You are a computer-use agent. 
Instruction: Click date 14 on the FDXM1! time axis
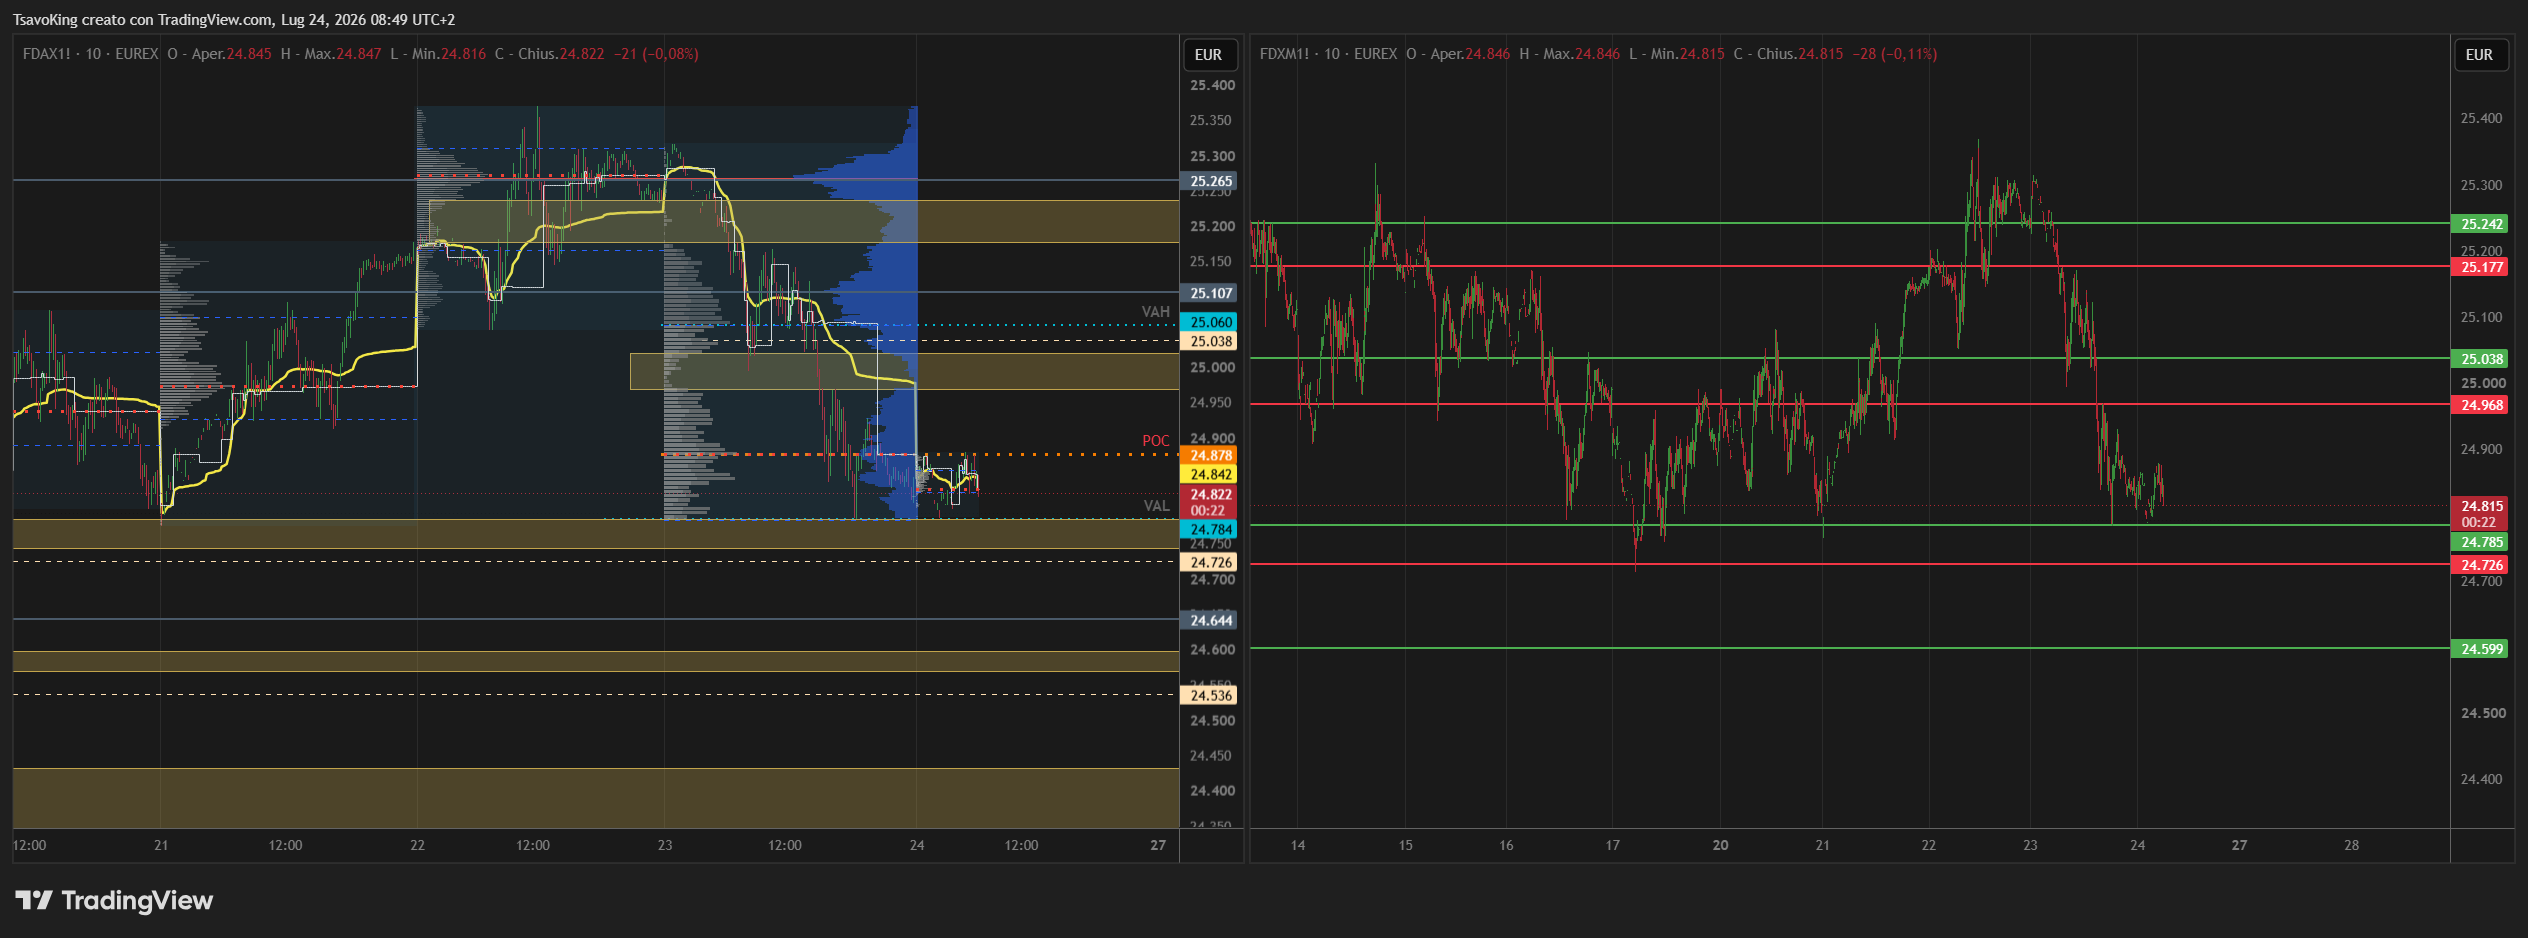pos(1298,845)
